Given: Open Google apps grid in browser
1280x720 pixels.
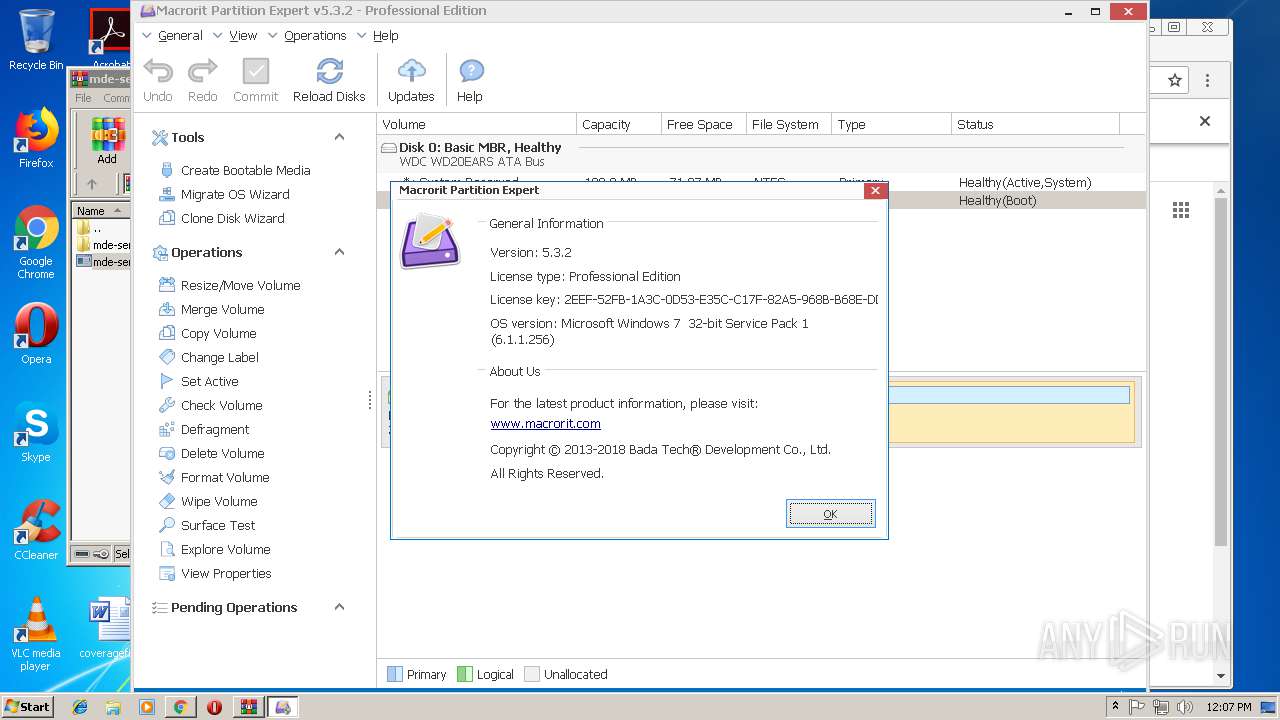Looking at the screenshot, I should 1181,209.
